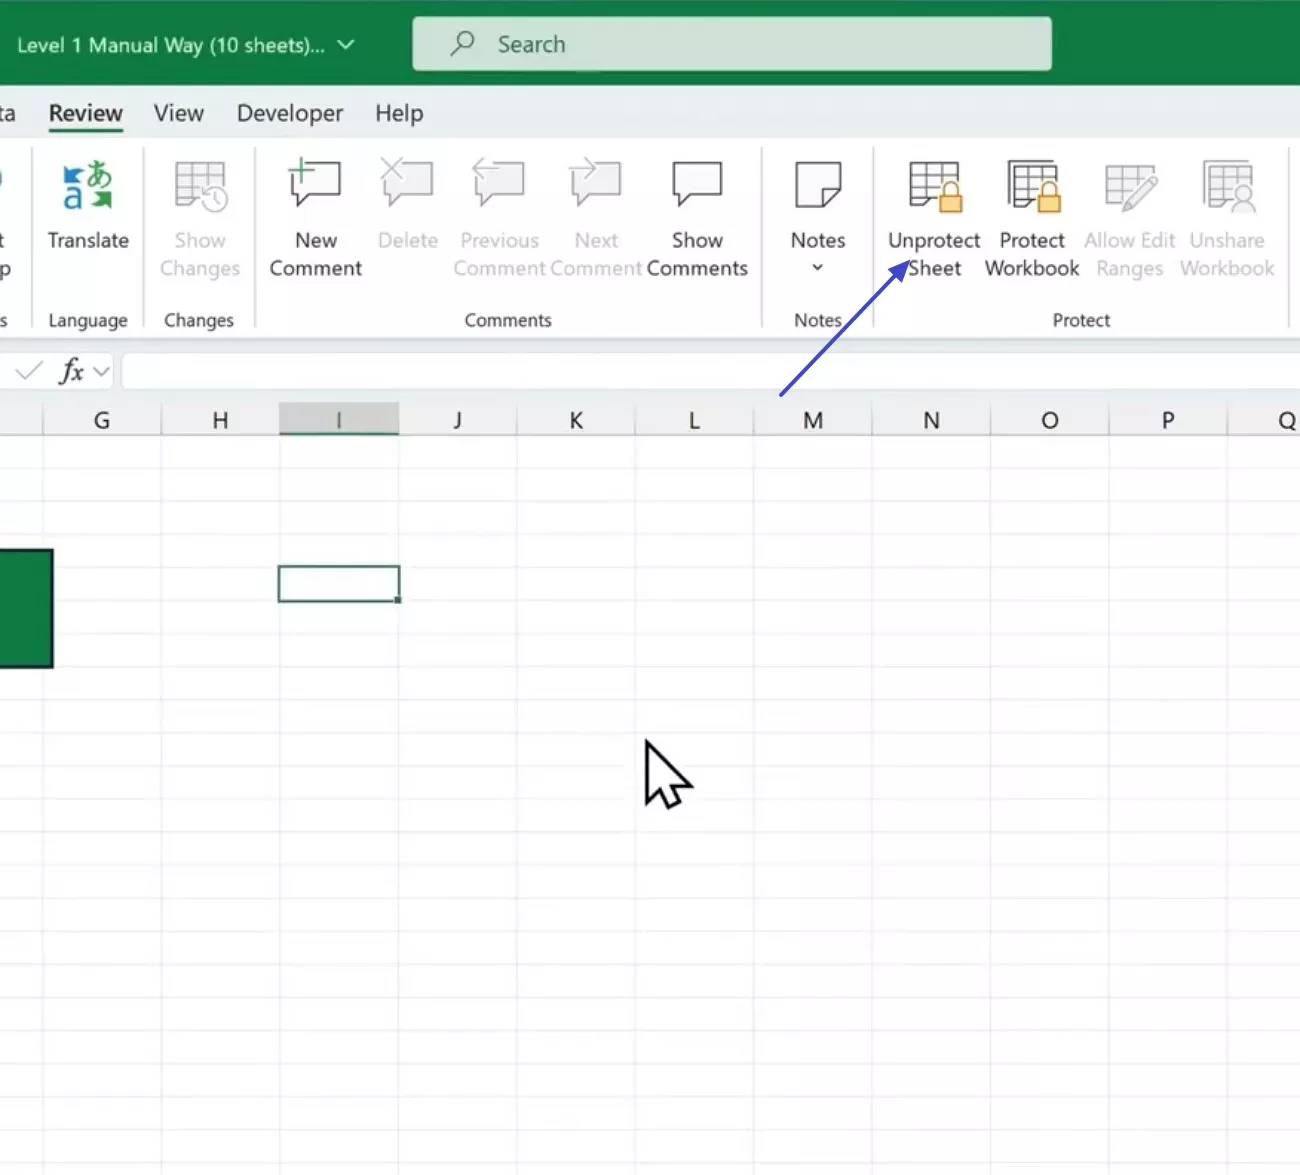Toggle workbook protection with Protect Workbook
Screen dimensions: 1300x1175
[1032, 215]
